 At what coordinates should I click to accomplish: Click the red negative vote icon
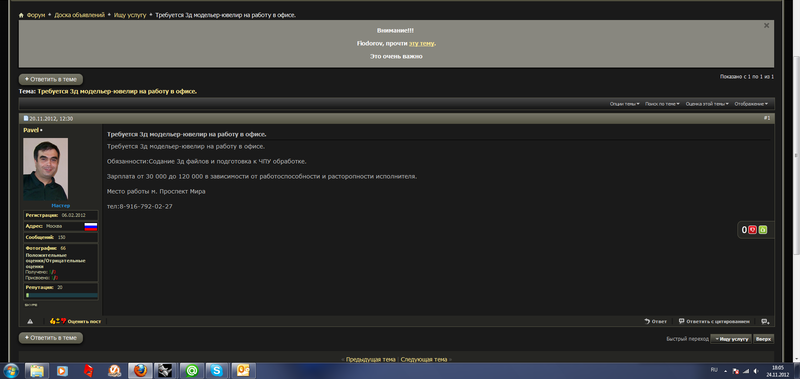[753, 230]
